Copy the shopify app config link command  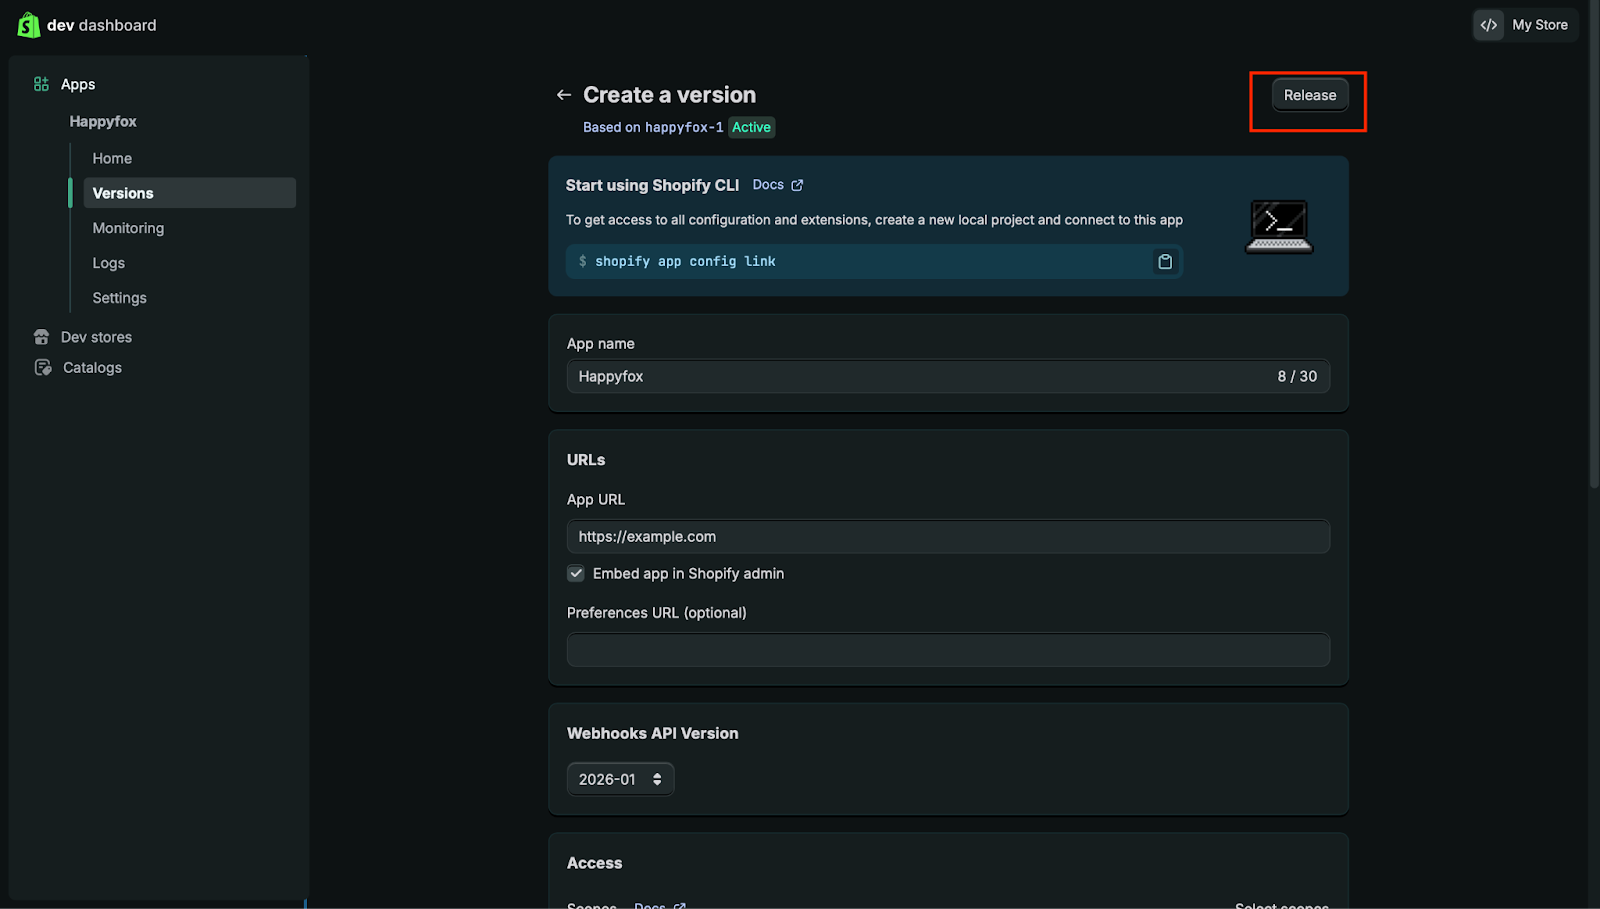pos(1165,262)
